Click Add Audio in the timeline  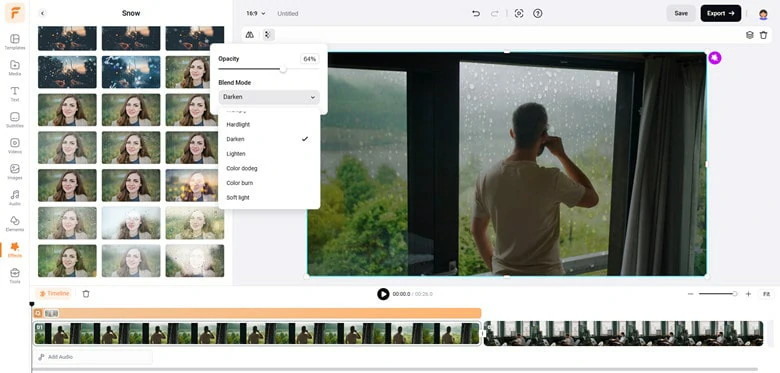[x=93, y=357]
